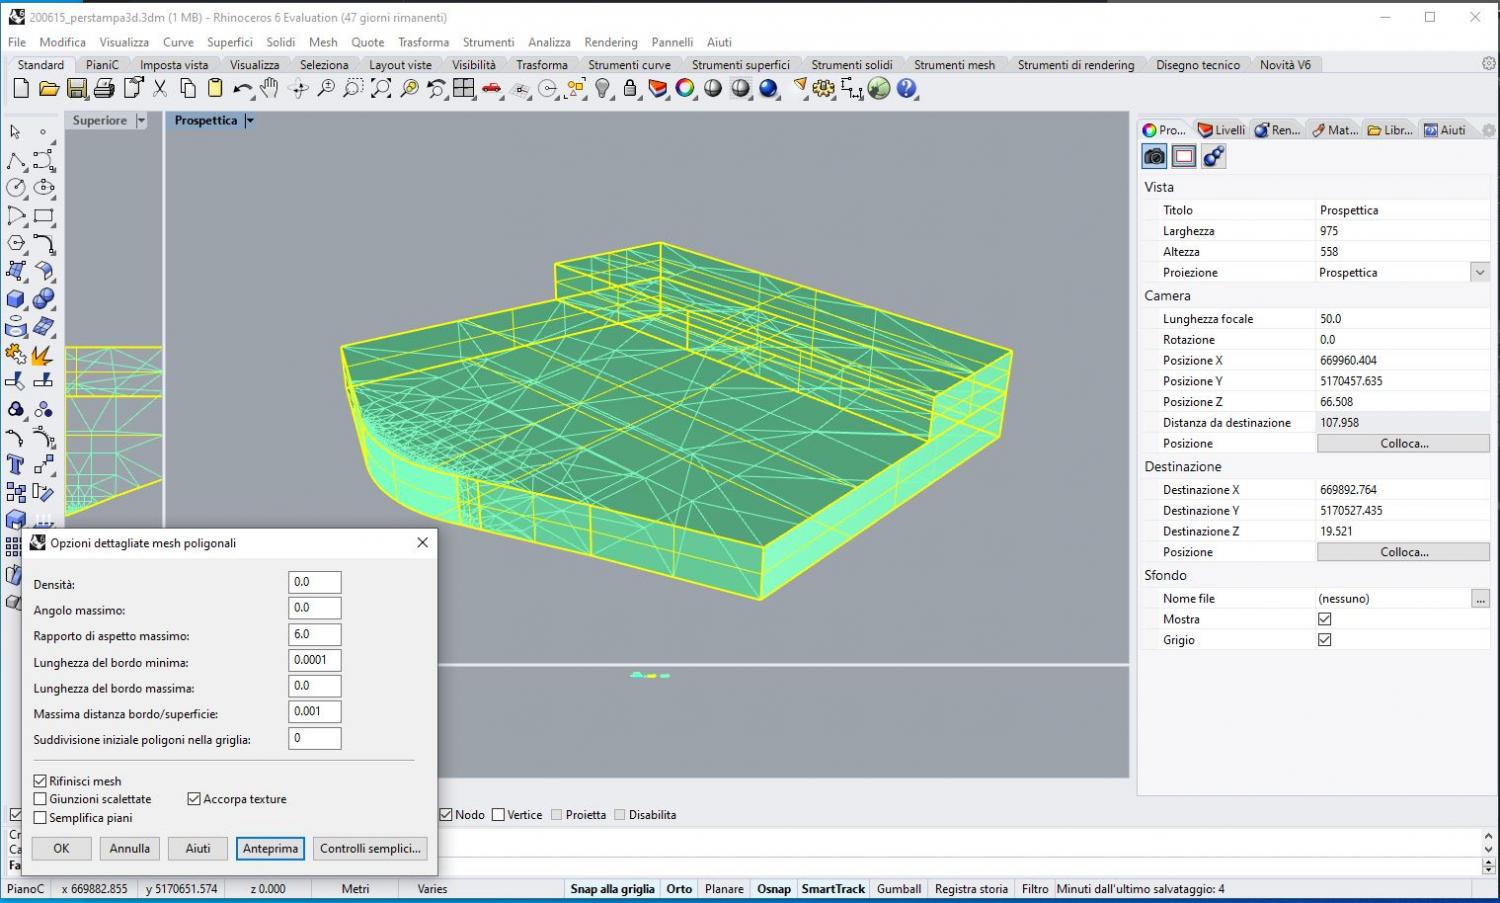1500x903 pixels.
Task: Click the Save file icon in toolbar
Action: pos(76,89)
